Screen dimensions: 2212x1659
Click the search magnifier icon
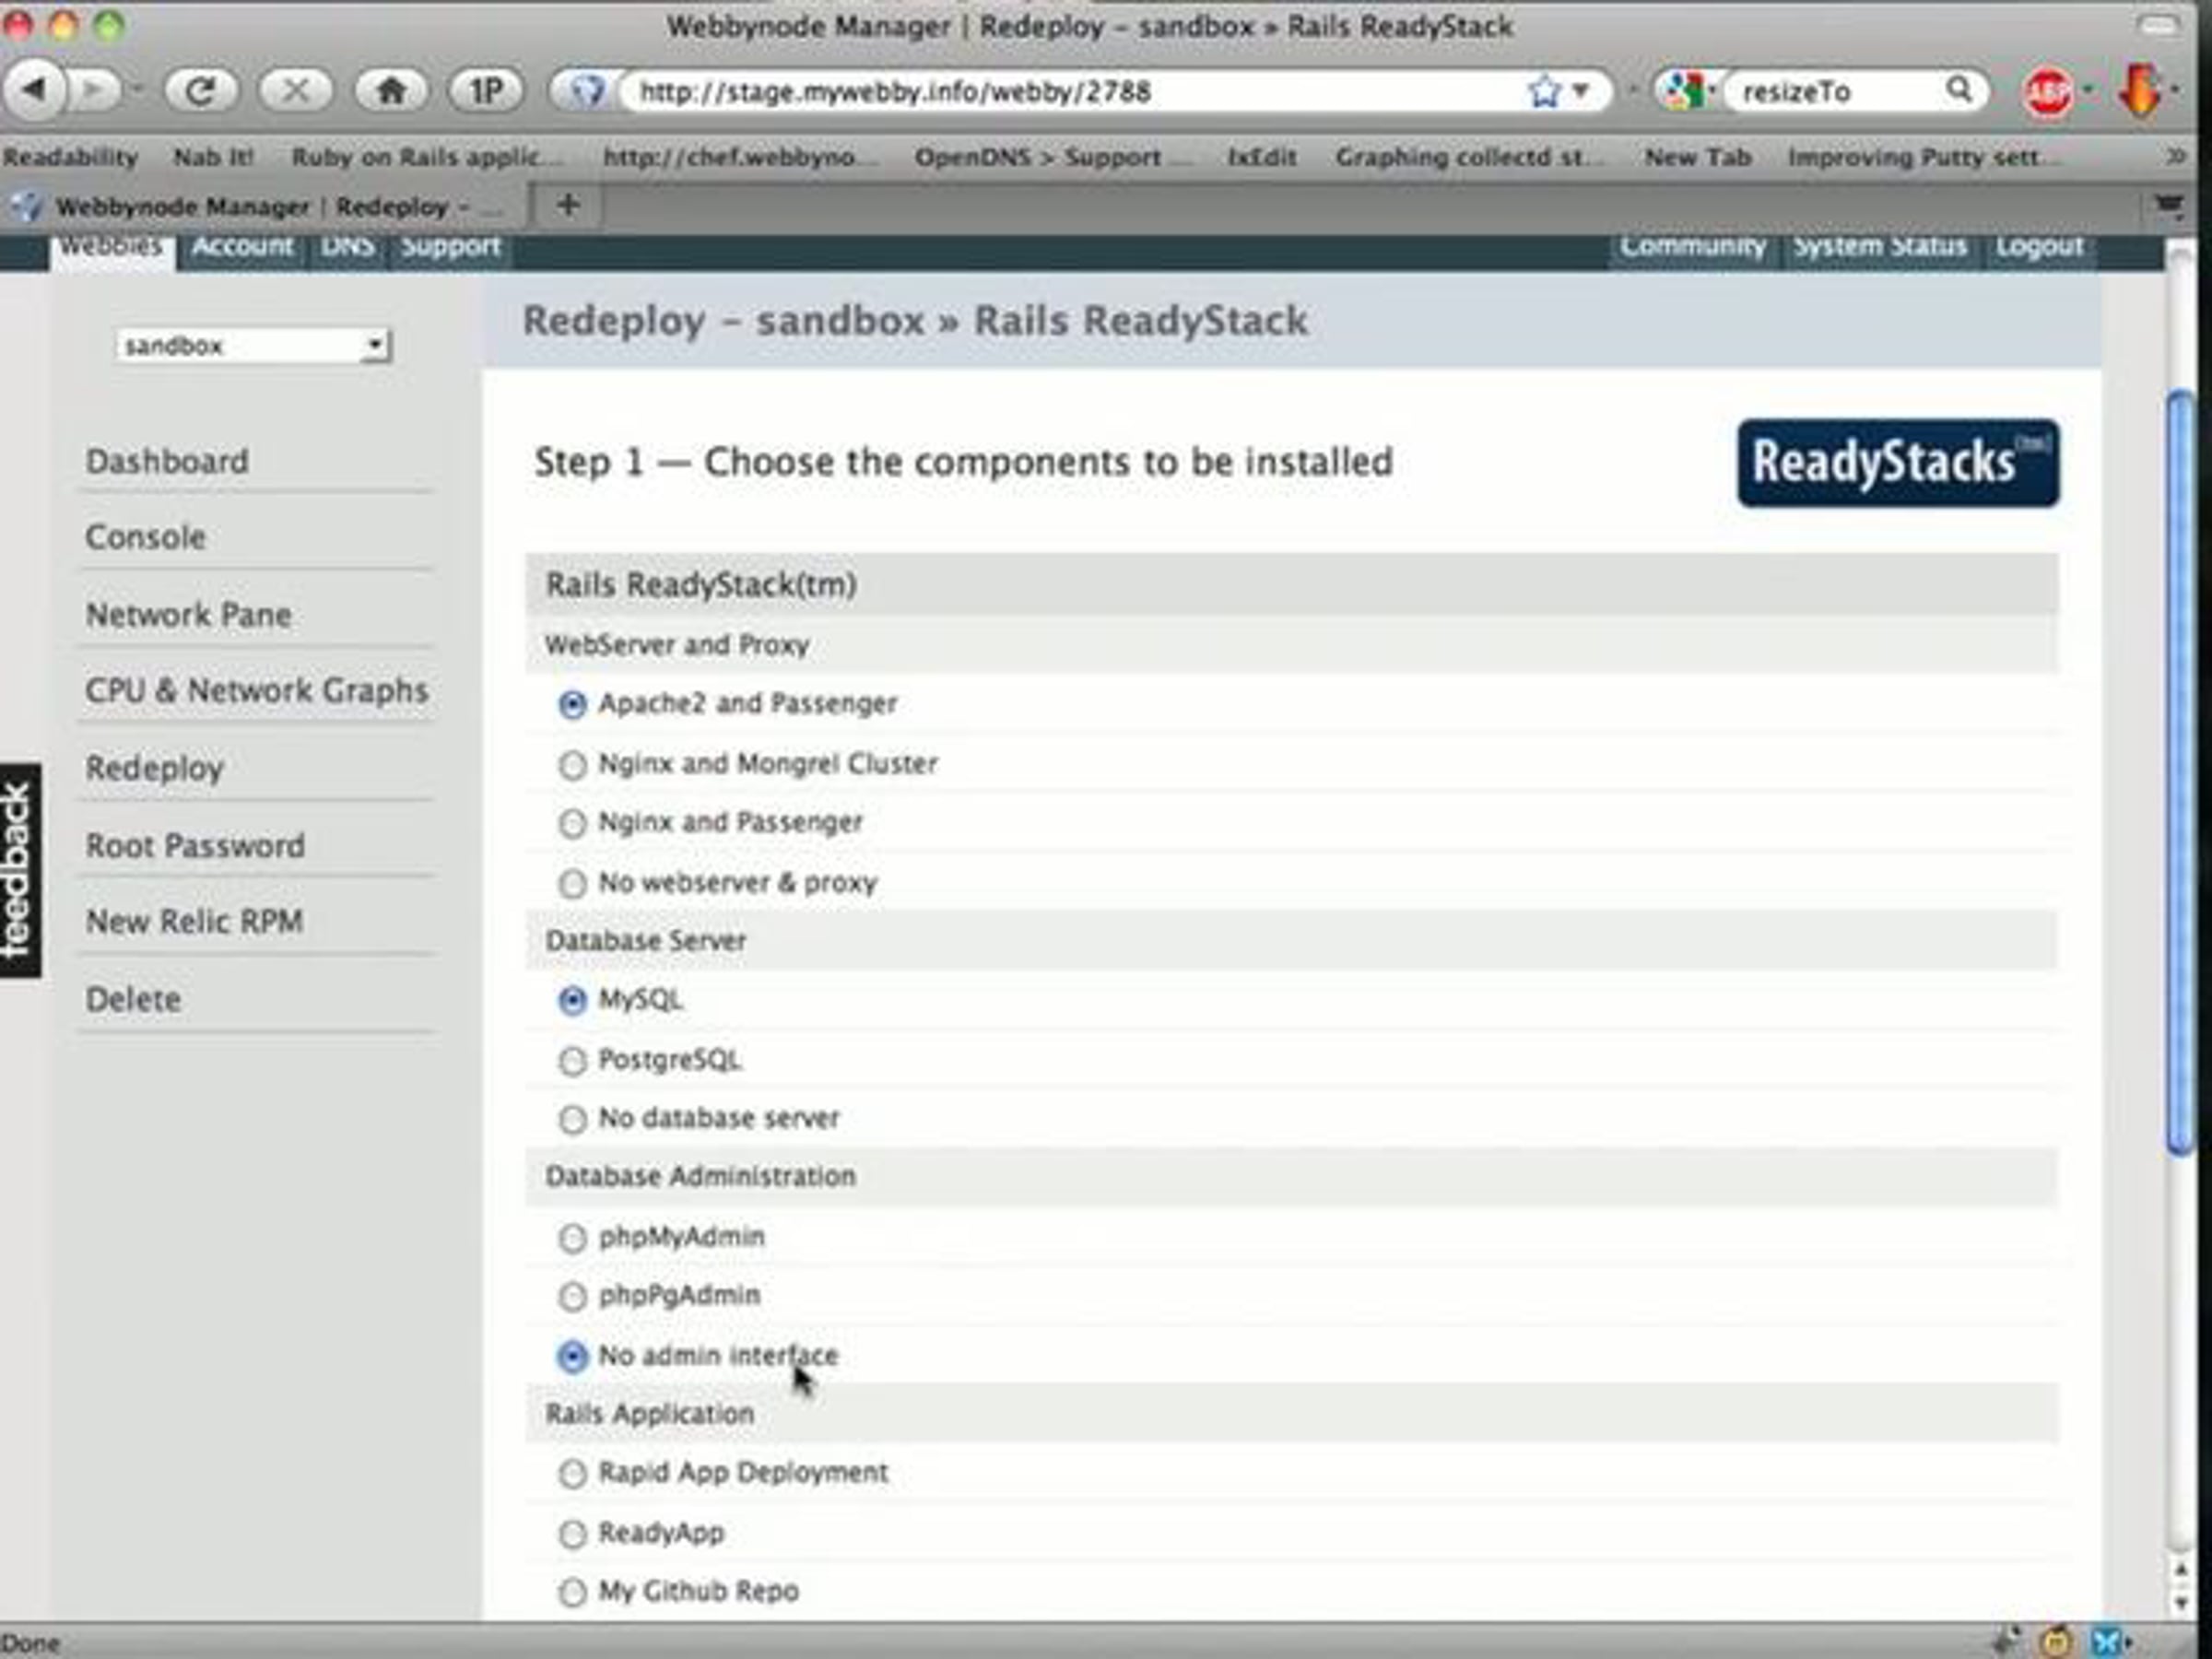1958,90
